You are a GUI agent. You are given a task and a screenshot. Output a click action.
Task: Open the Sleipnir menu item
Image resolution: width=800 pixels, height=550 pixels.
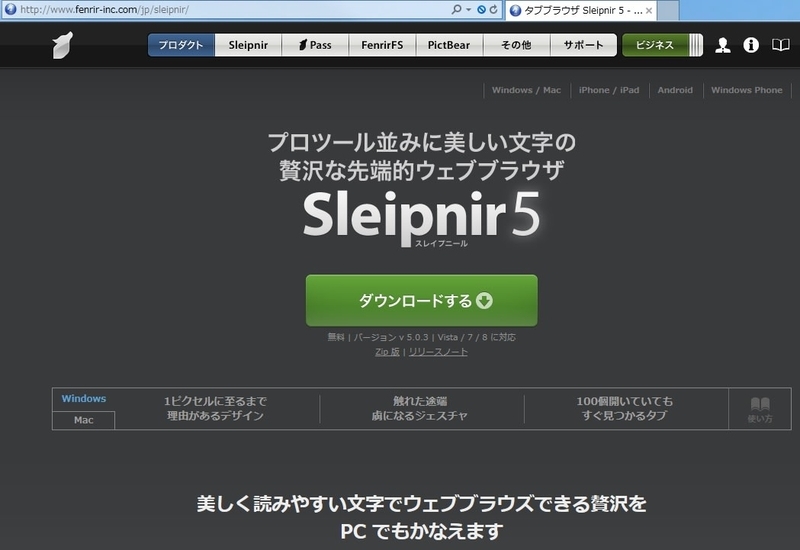[248, 45]
